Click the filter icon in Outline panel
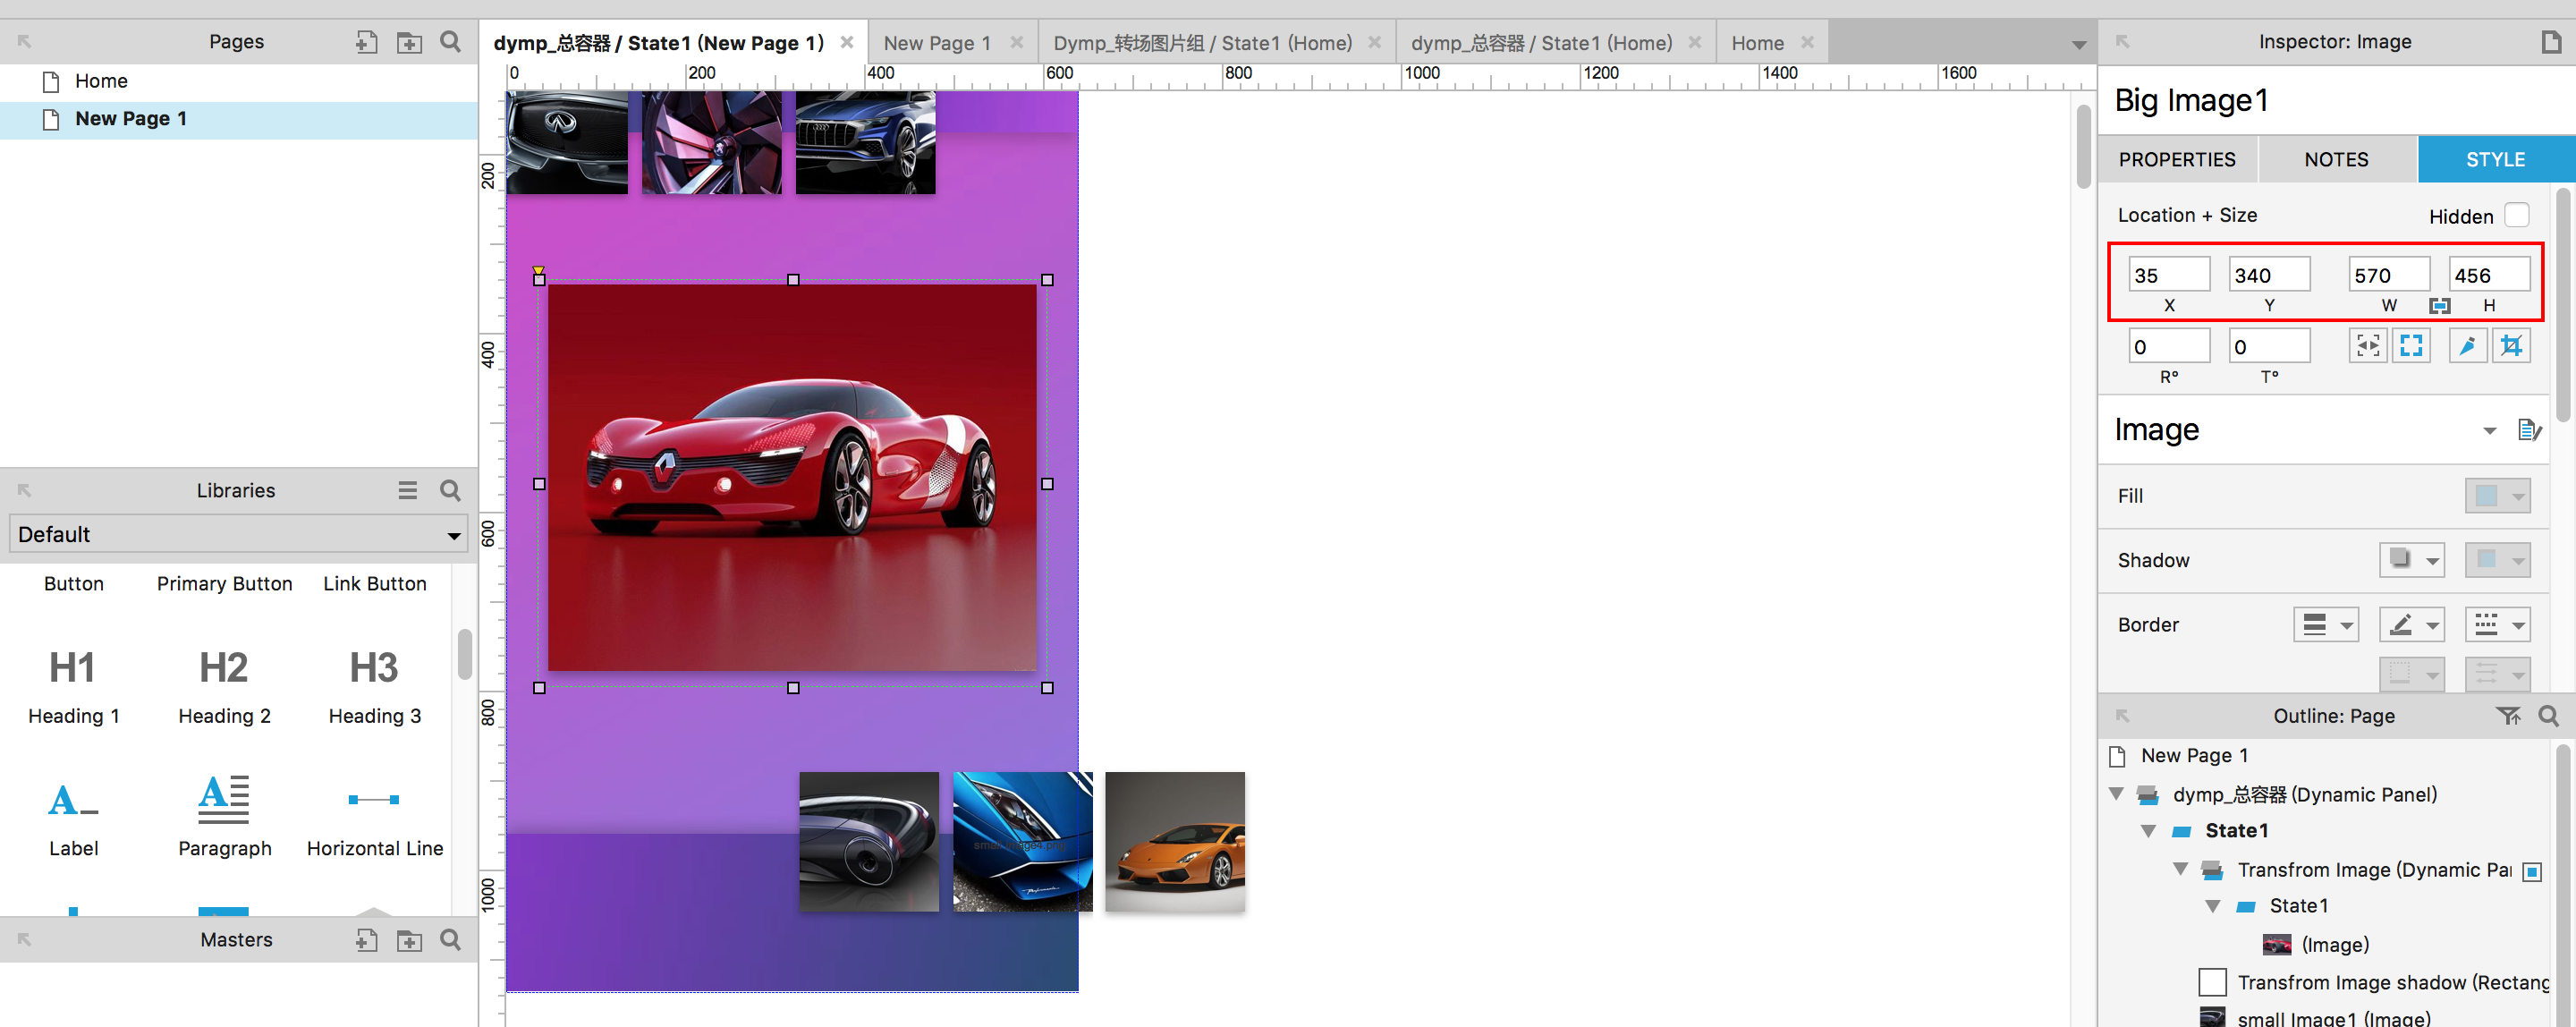 click(2507, 716)
